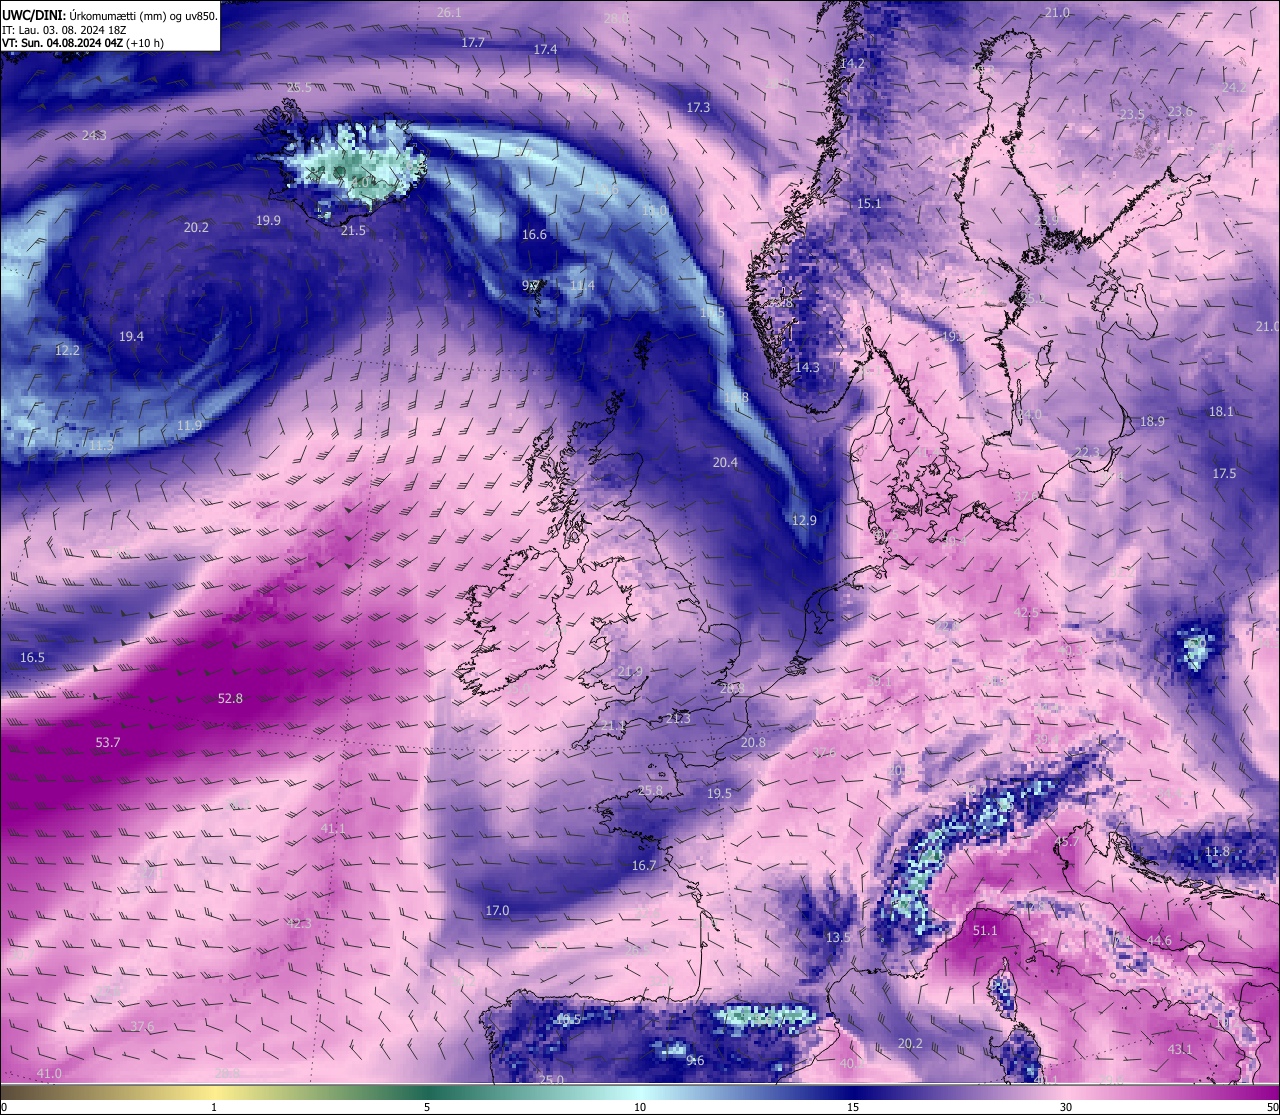This screenshot has width=1280, height=1115.
Task: Click the 19.4 value in the low's spiral
Action: pyautogui.click(x=131, y=336)
